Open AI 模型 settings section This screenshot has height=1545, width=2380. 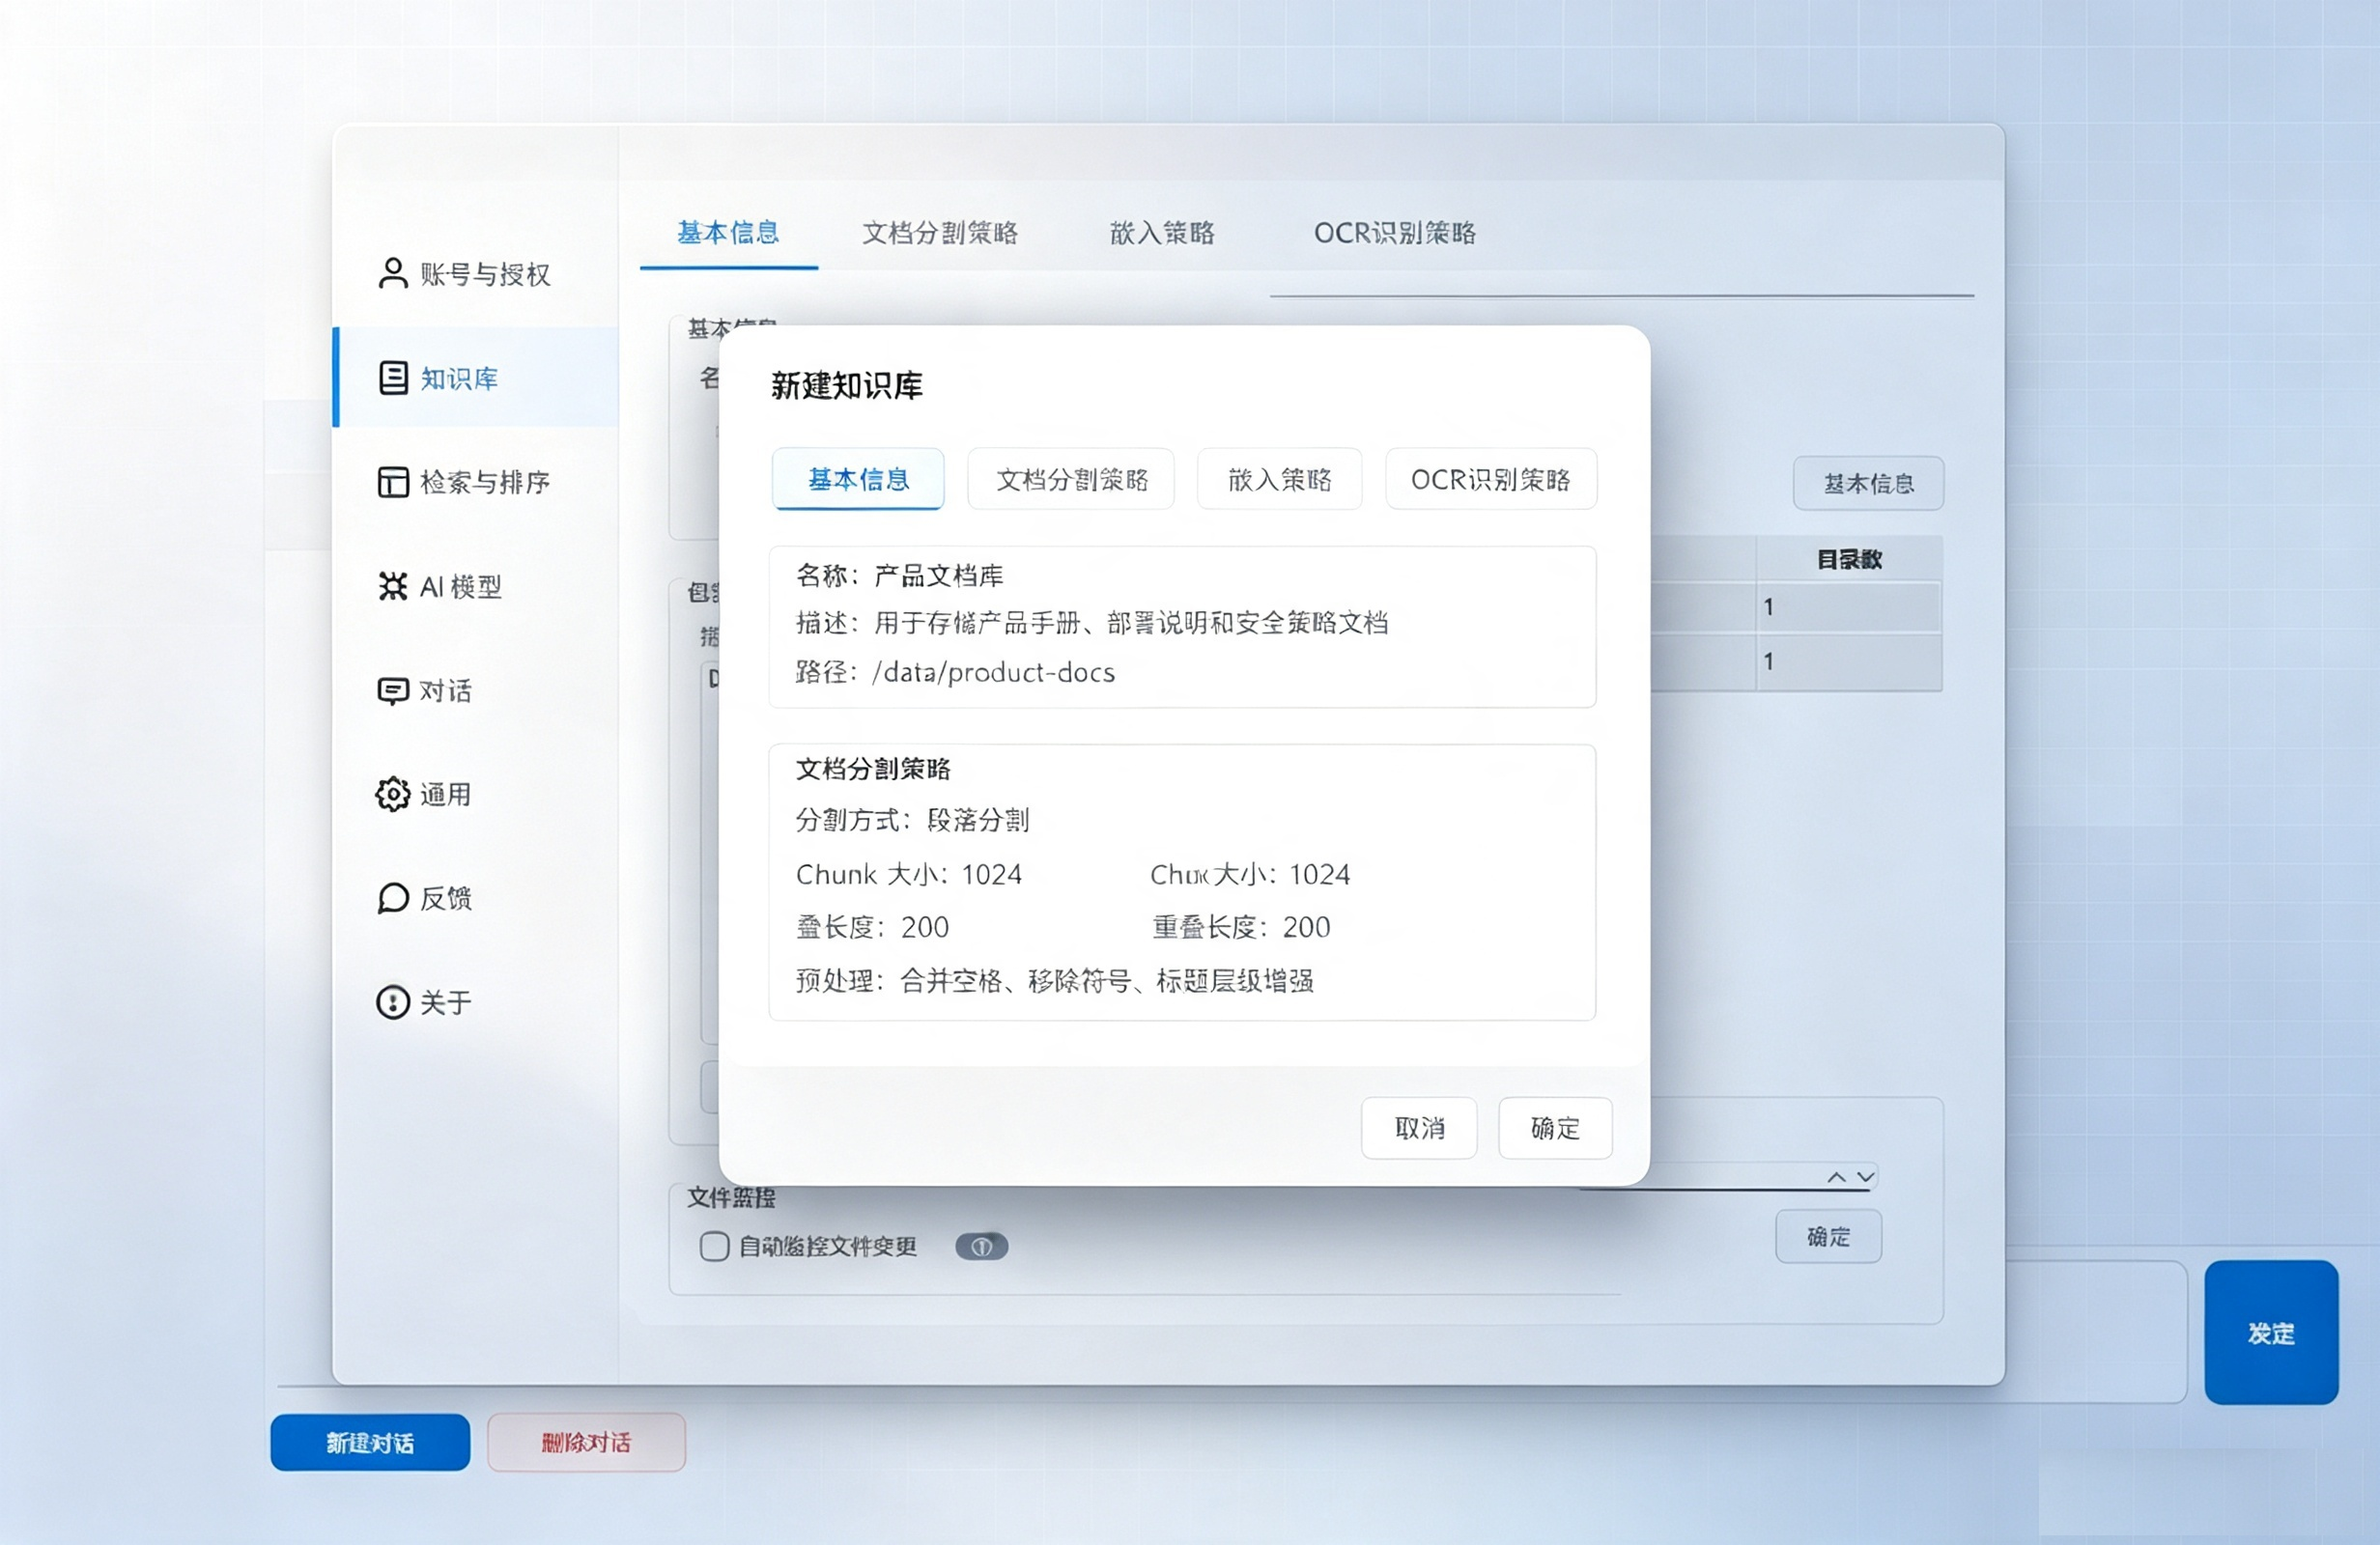(476, 586)
